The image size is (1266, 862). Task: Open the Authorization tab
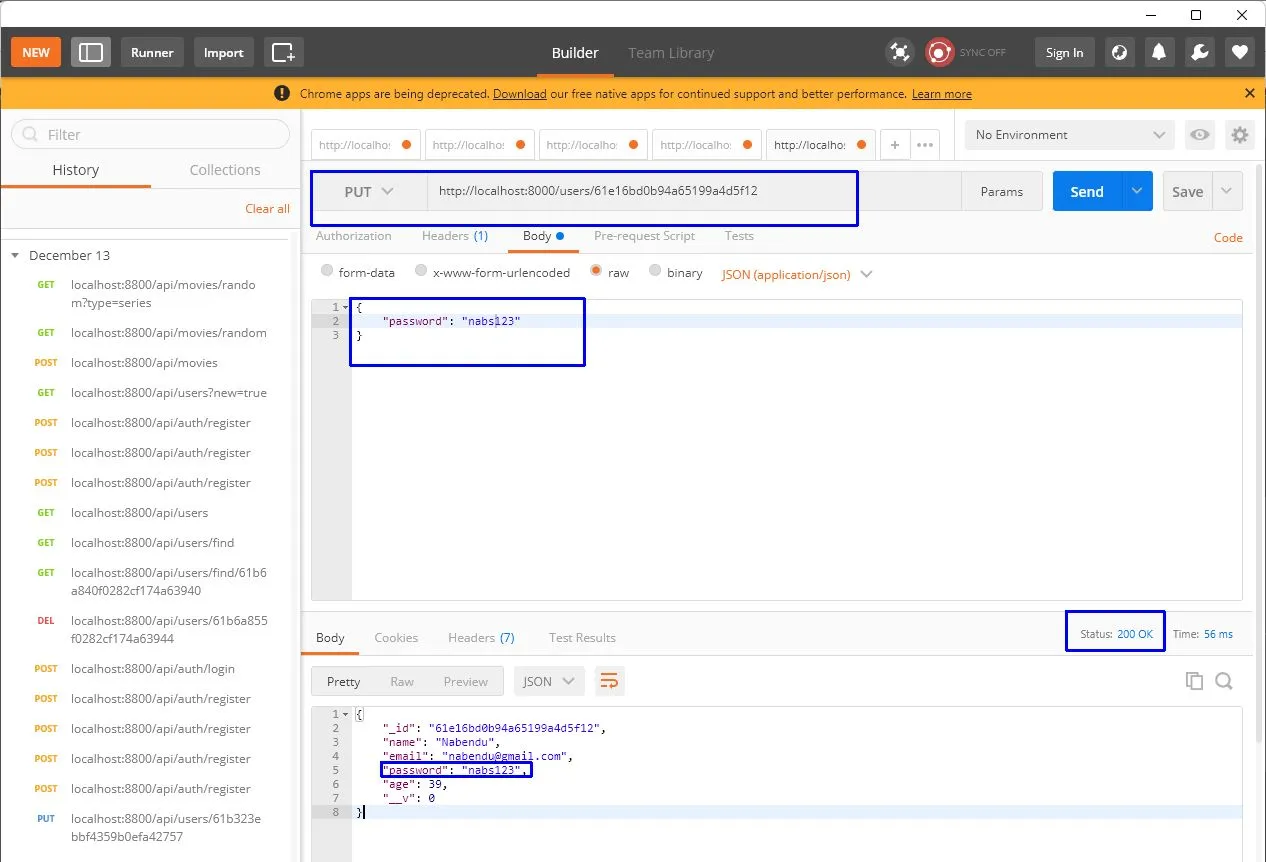(354, 236)
